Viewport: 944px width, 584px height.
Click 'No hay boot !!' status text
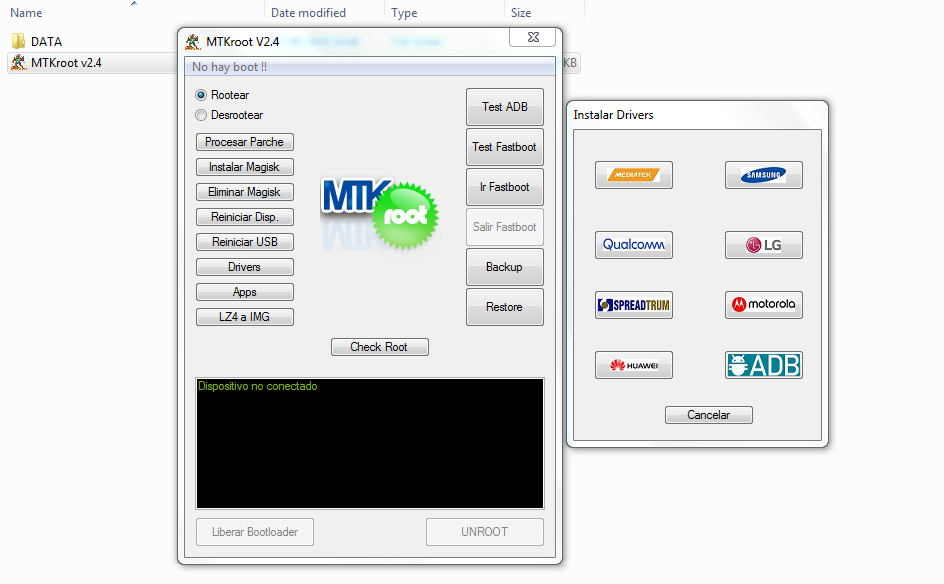(x=229, y=67)
